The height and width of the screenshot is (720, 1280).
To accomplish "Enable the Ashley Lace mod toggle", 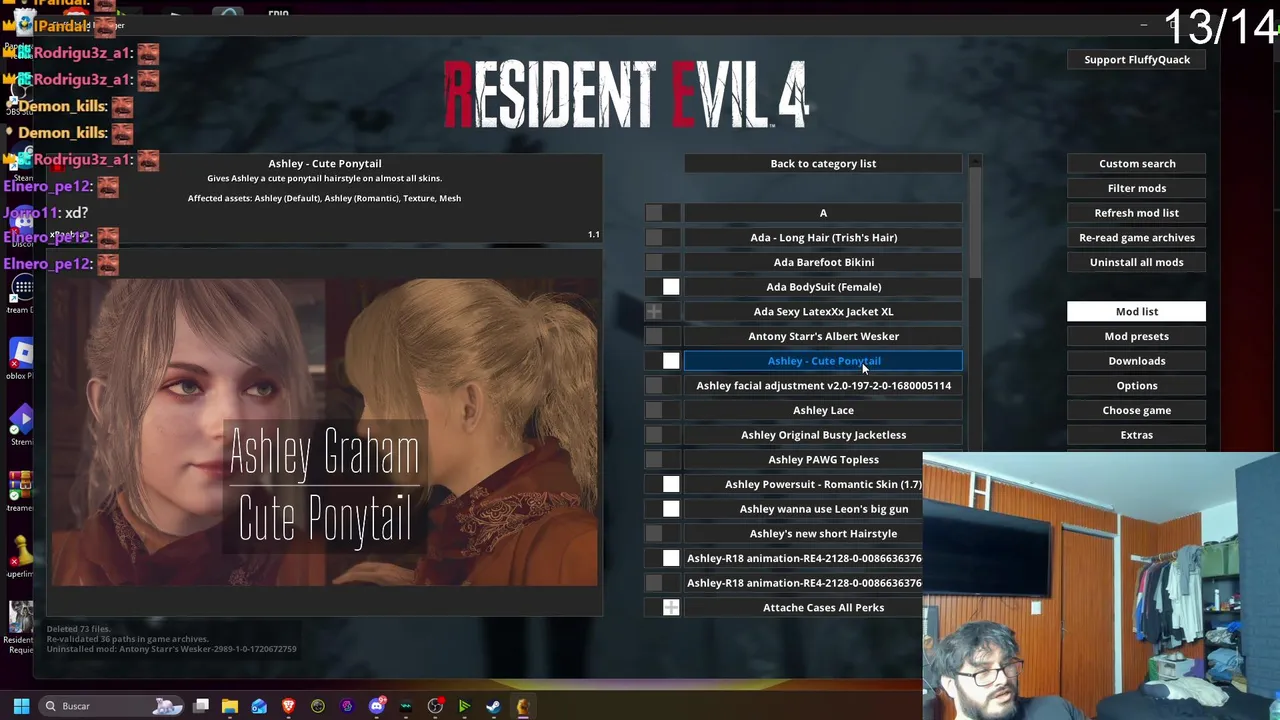I will [x=662, y=410].
